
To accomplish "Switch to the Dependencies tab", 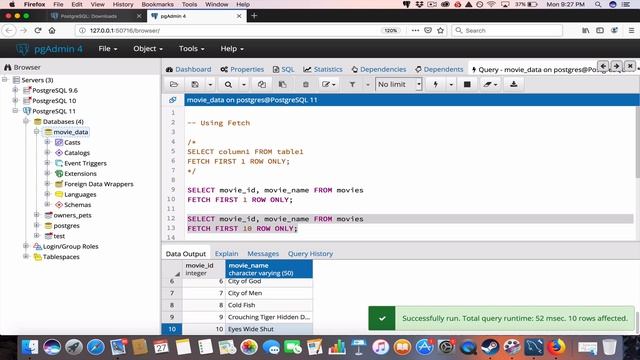I will [x=379, y=69].
